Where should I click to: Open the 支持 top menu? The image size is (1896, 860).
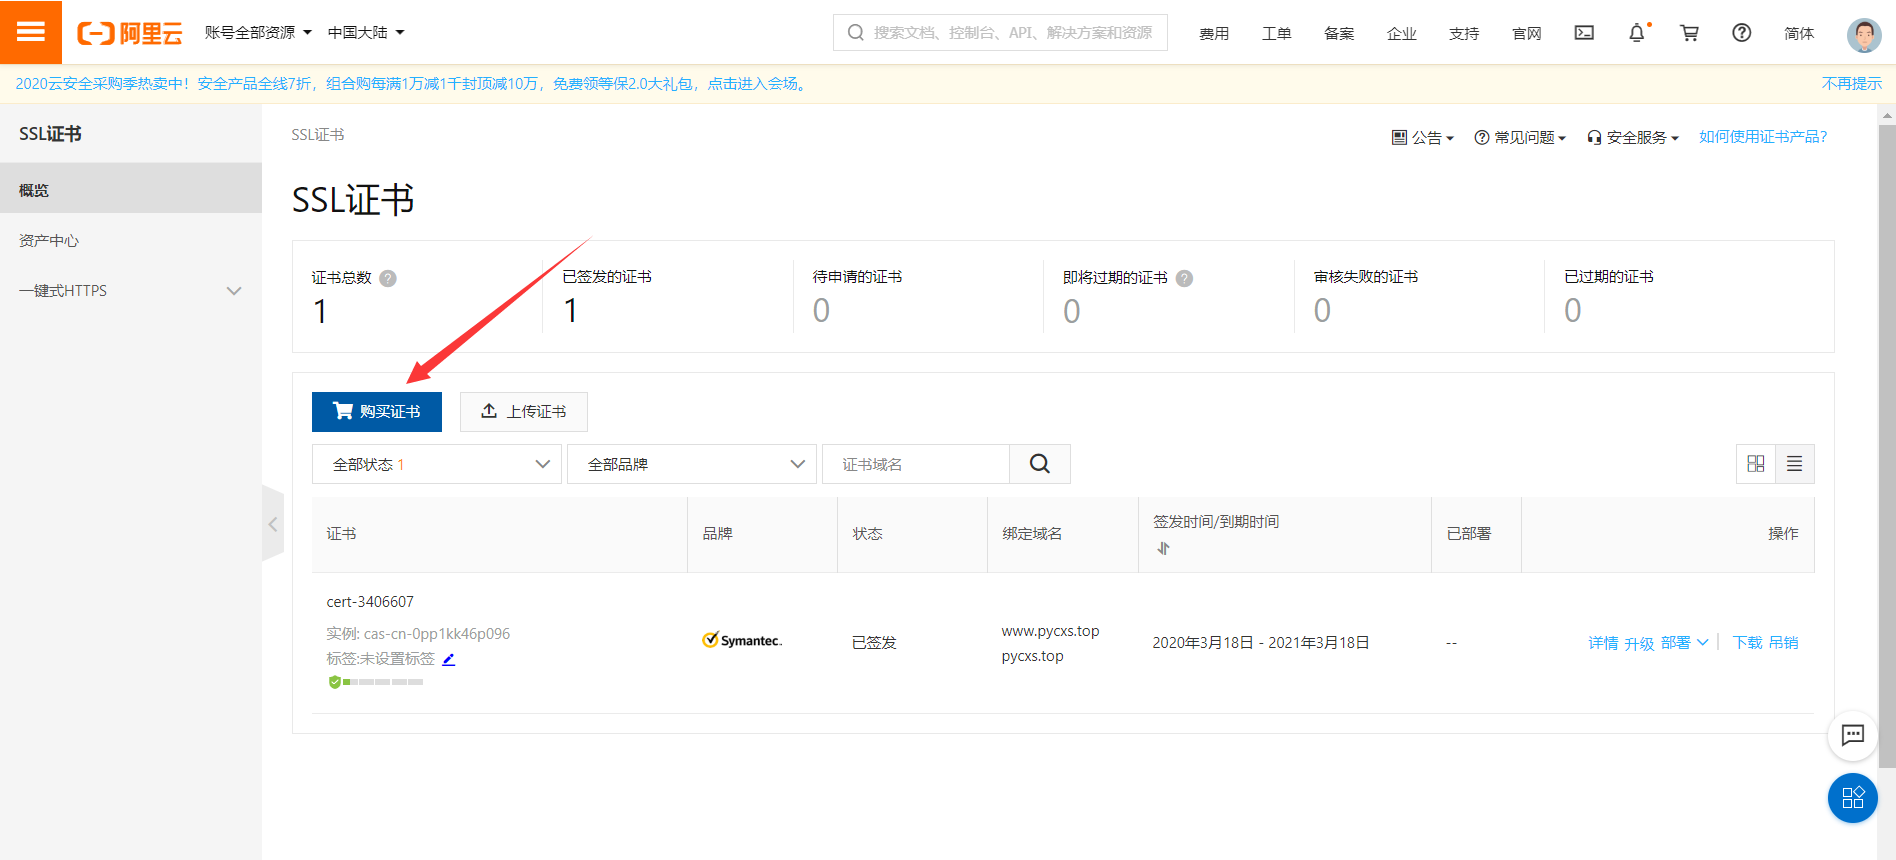click(x=1464, y=34)
